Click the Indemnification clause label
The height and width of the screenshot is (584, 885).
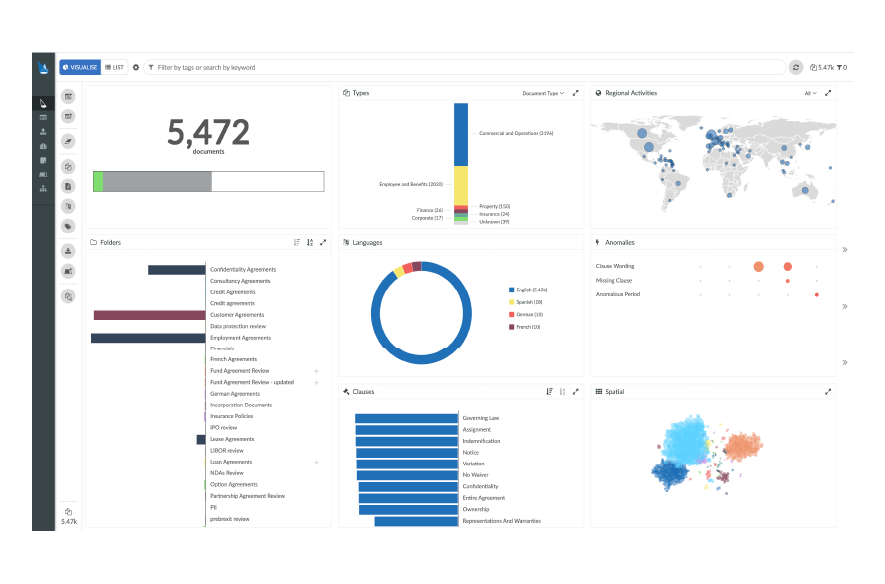(x=481, y=441)
